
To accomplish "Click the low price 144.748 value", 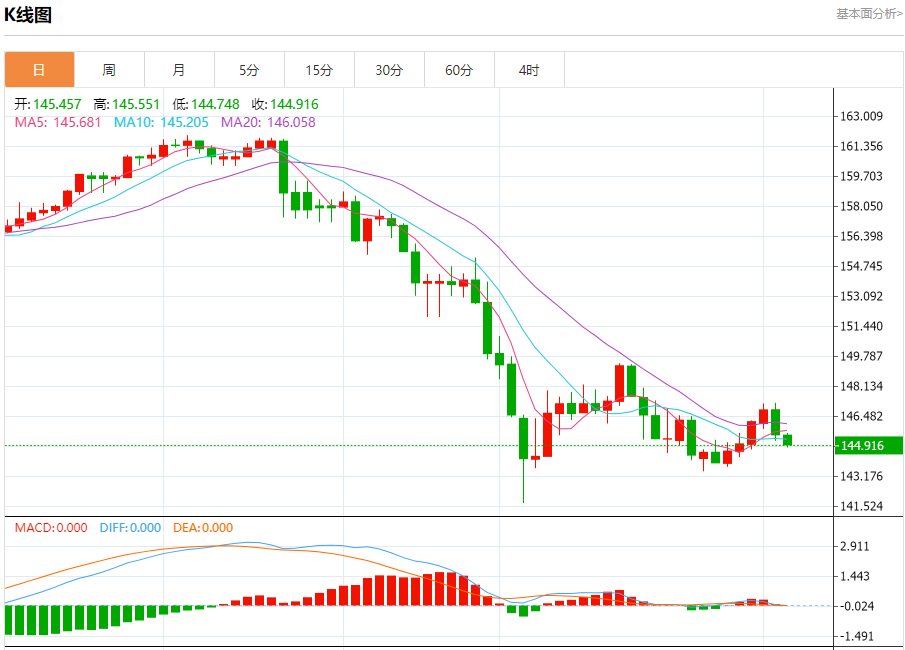I will pyautogui.click(x=215, y=104).
